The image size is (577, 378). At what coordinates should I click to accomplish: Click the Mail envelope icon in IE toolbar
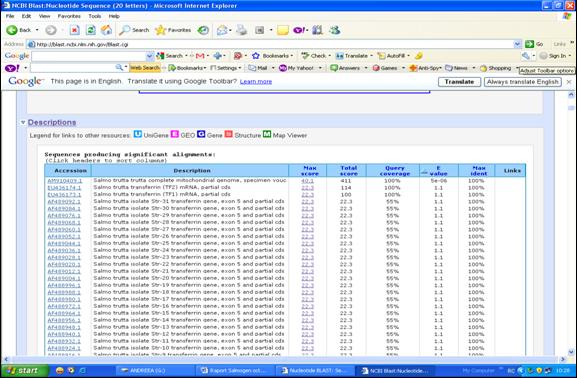point(222,30)
